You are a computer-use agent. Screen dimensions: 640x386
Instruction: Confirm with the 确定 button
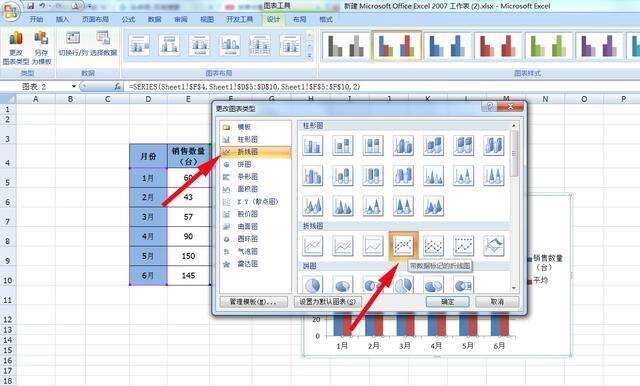tap(447, 302)
